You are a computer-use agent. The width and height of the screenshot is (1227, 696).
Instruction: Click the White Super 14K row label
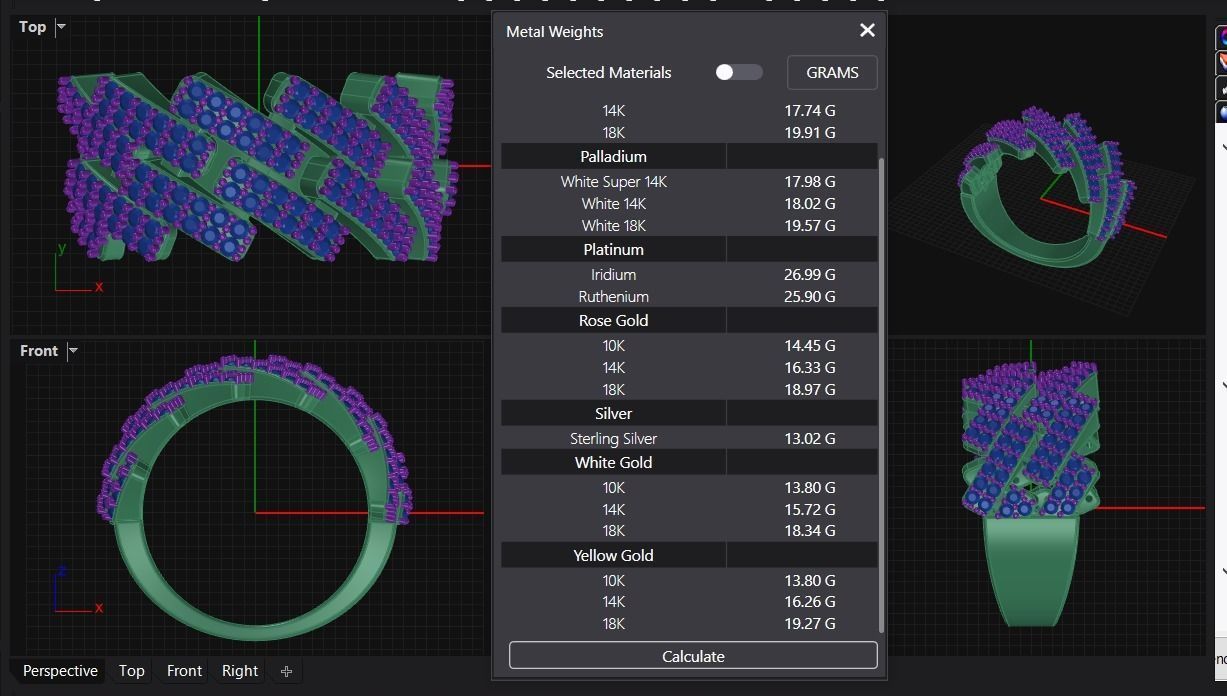click(x=613, y=182)
